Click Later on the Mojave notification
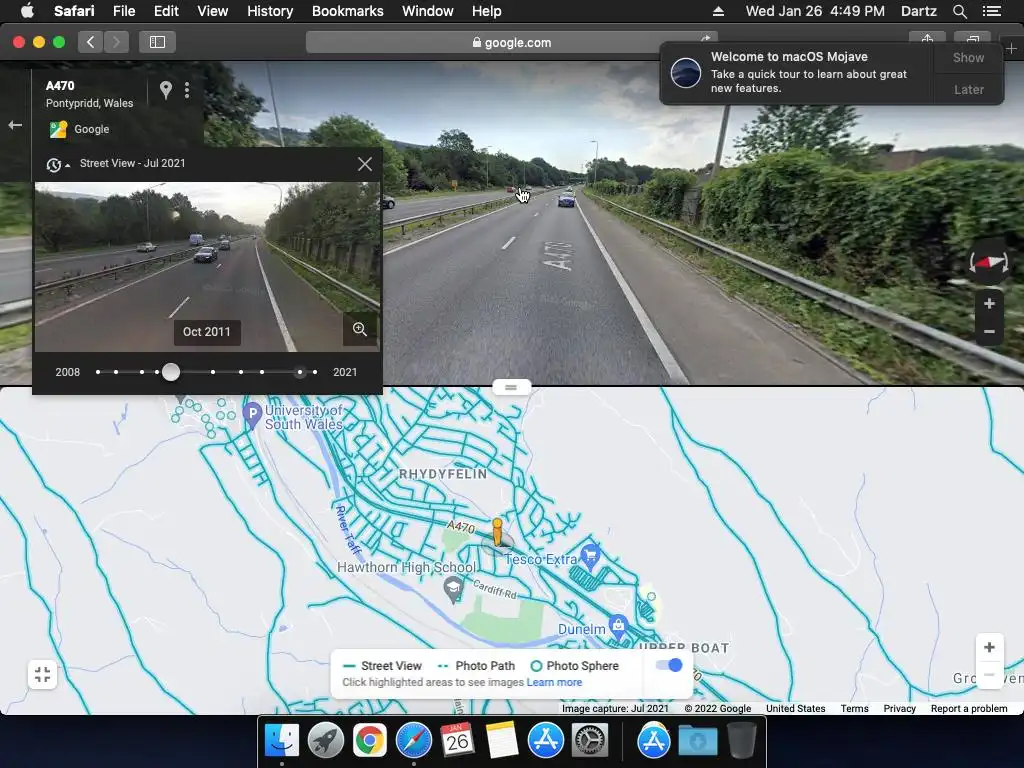Screen dimensions: 1024x768 [968, 89]
